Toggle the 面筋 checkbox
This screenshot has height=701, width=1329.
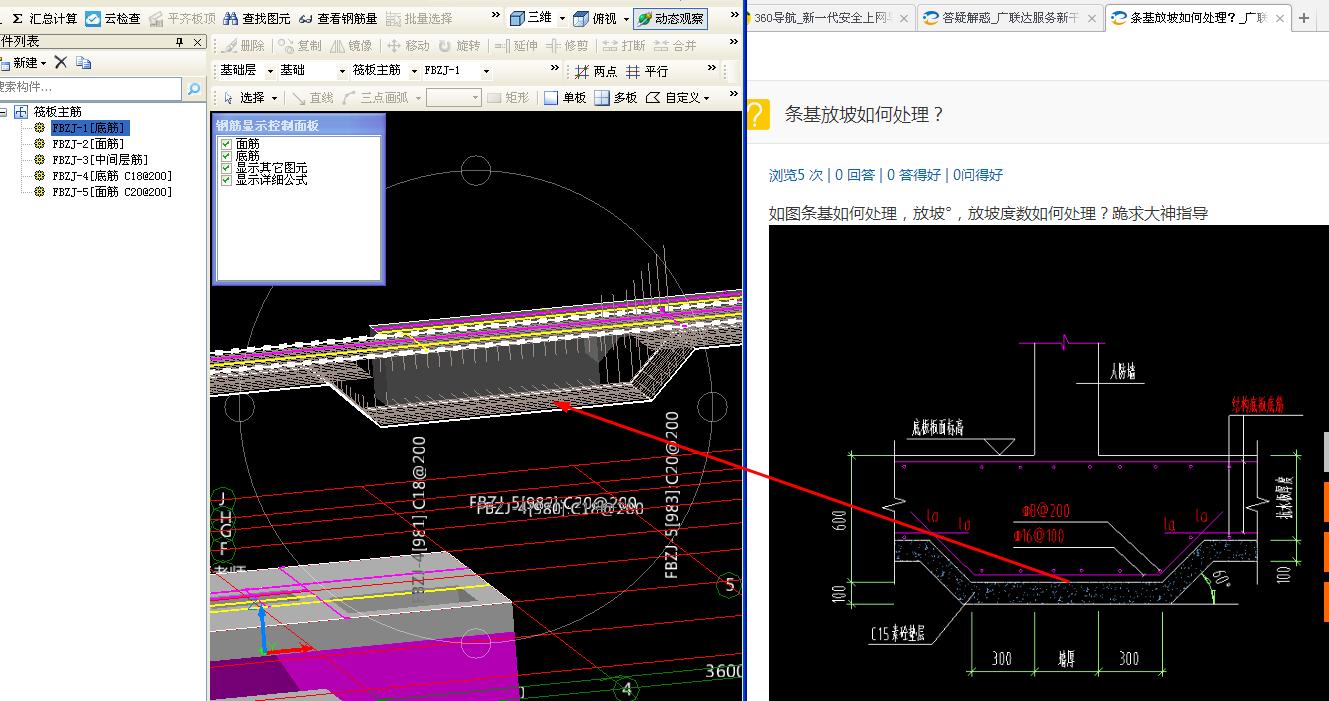[x=226, y=145]
